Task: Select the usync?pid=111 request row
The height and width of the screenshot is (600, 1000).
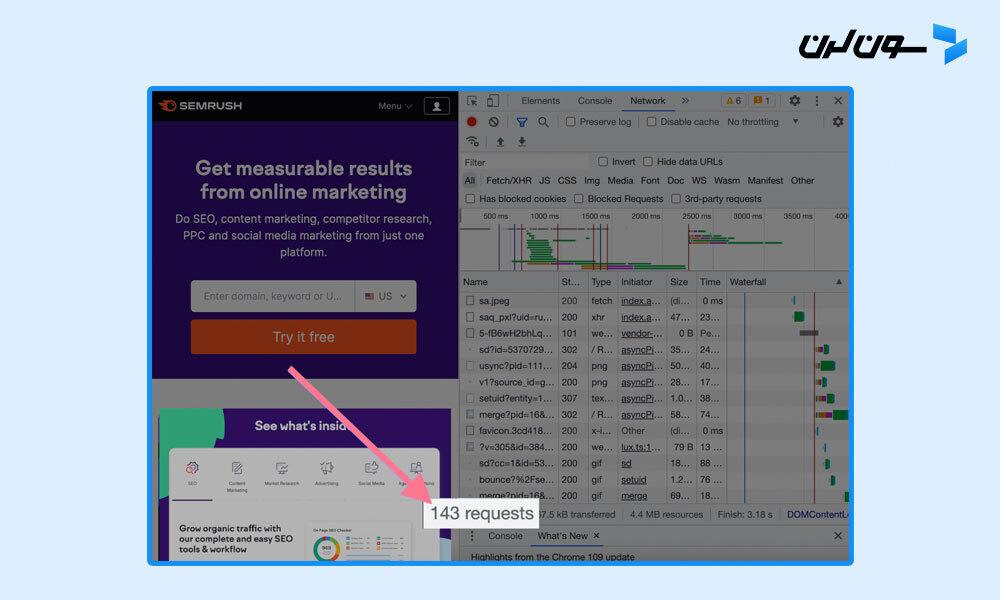Action: coord(654,366)
